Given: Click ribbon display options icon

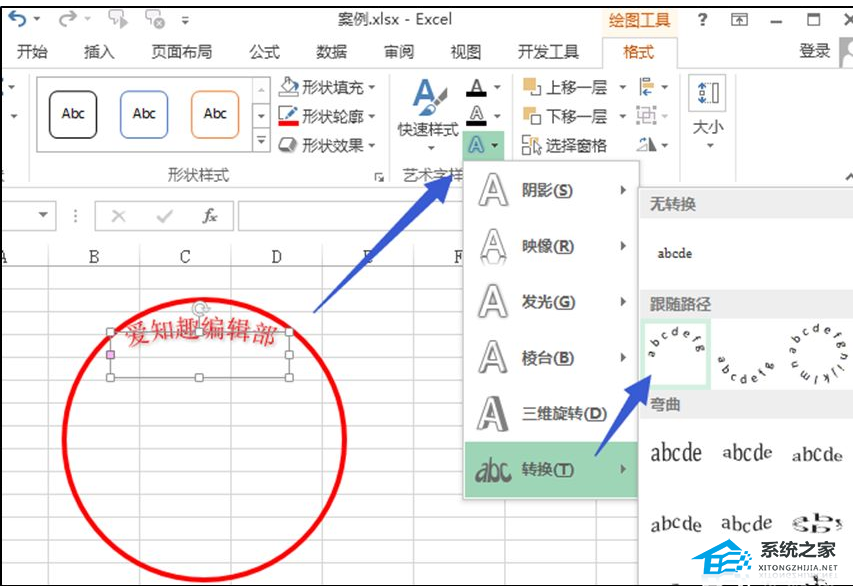Looking at the screenshot, I should coord(739,20).
